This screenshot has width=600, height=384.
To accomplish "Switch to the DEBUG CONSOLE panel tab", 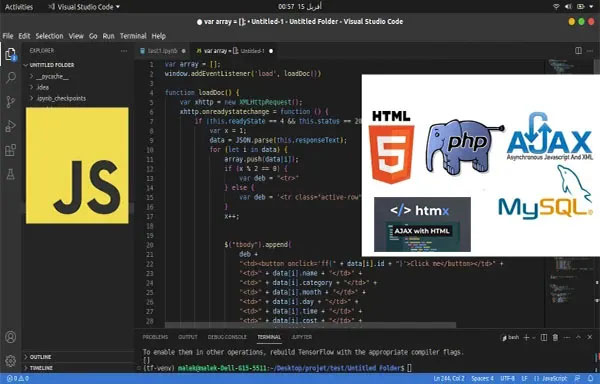I will (227, 337).
